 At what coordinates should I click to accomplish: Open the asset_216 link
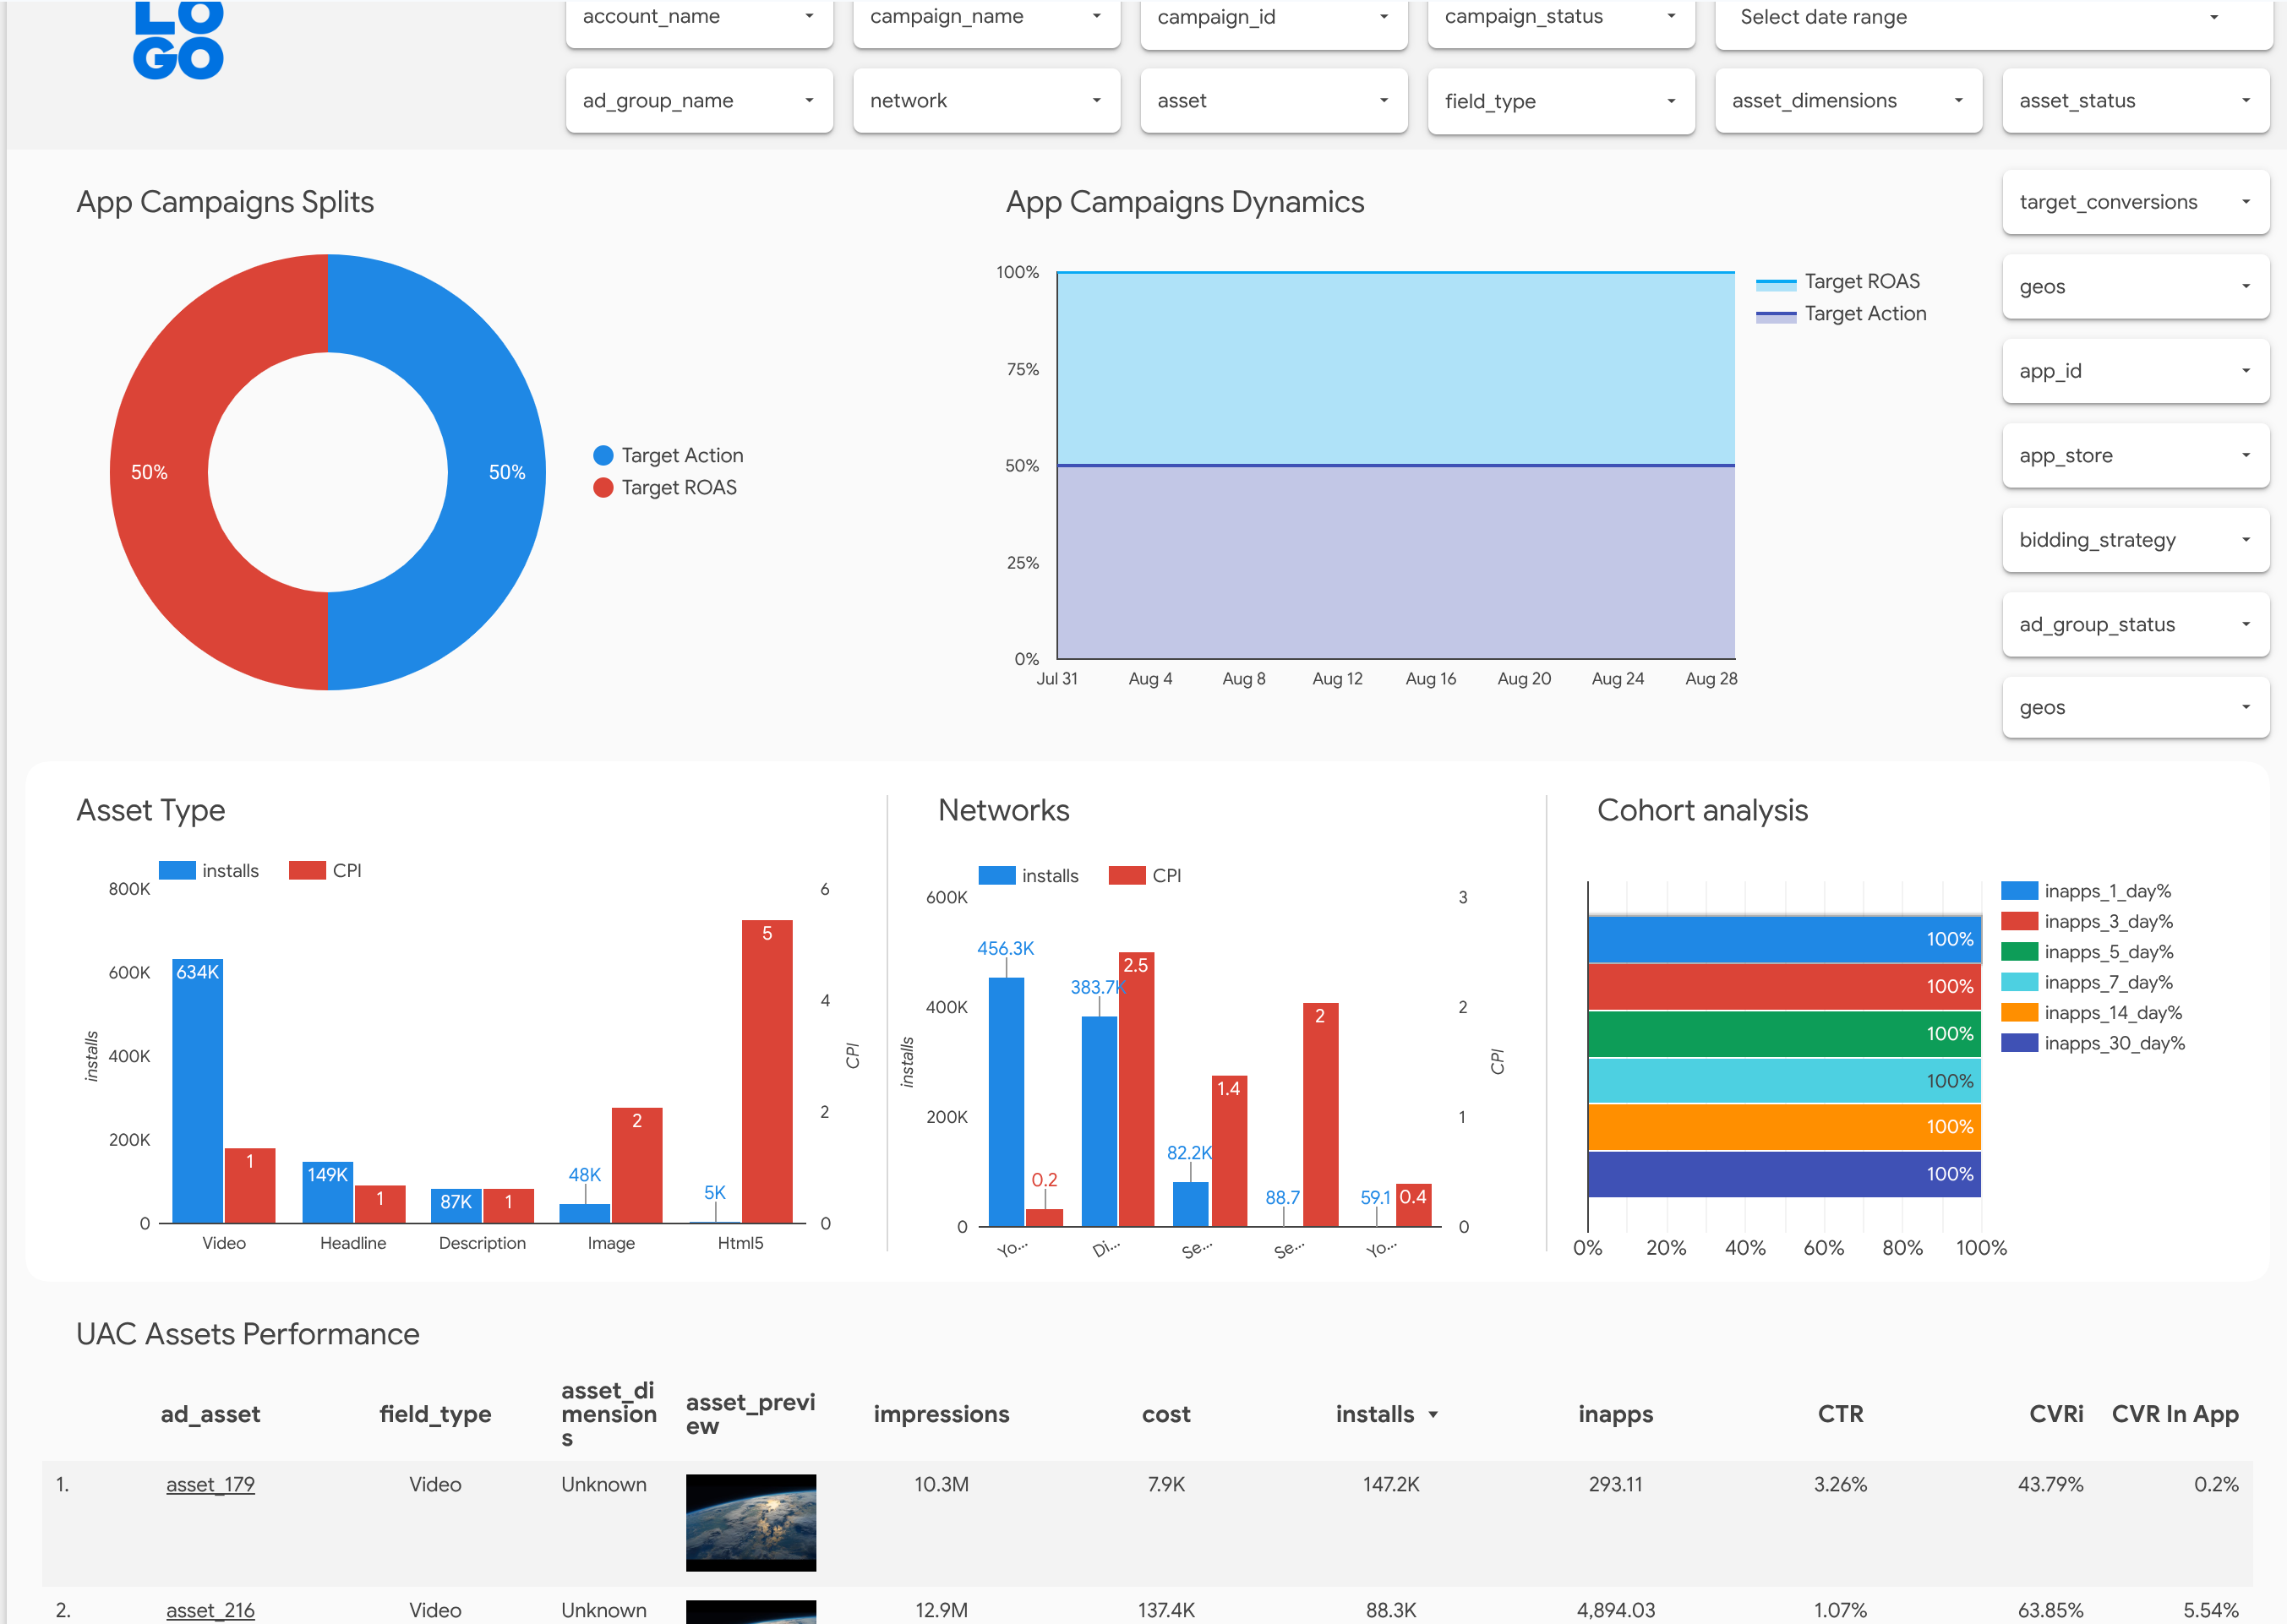click(210, 1610)
